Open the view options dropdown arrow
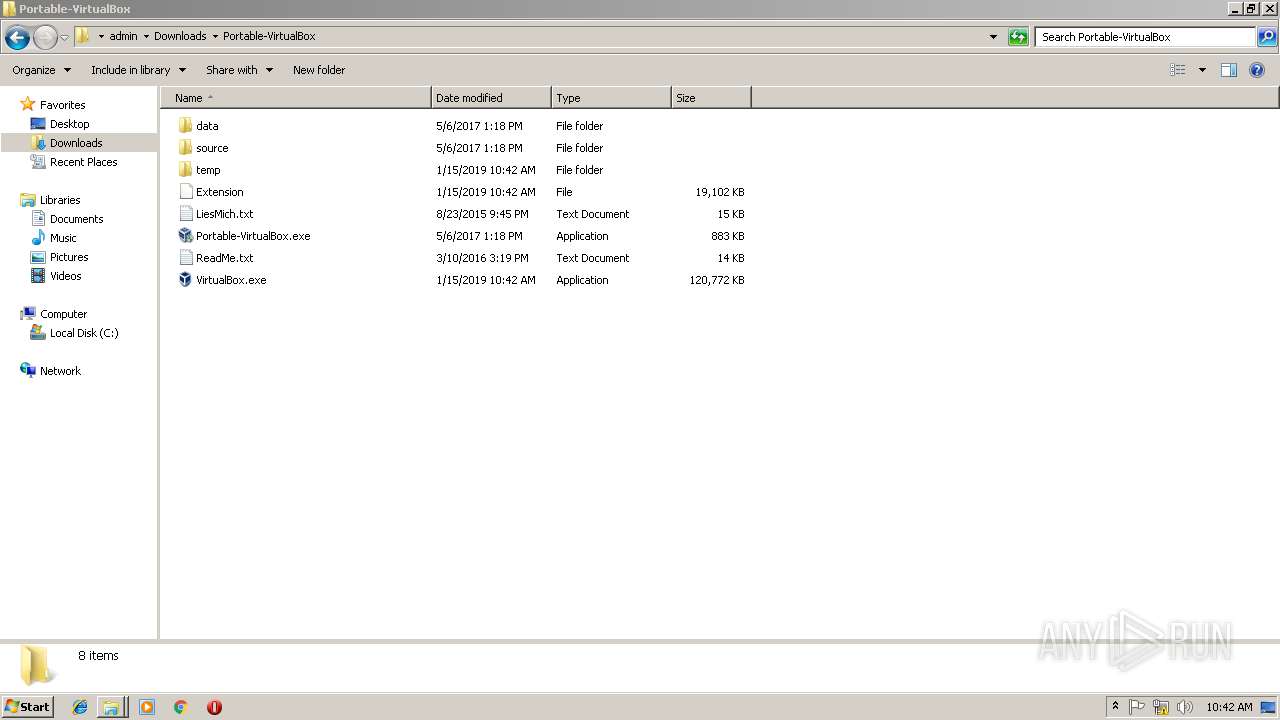 click(x=1202, y=70)
